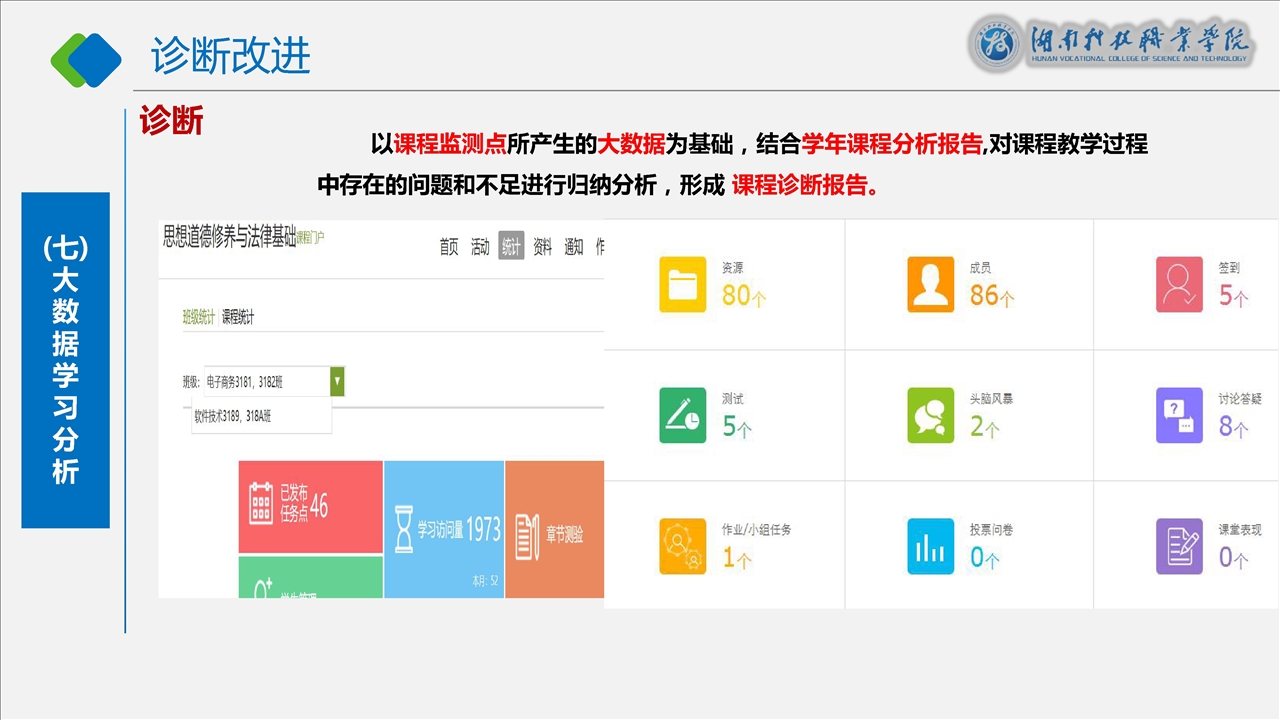Open the green 测试 test icon
The image size is (1280, 720).
(682, 415)
